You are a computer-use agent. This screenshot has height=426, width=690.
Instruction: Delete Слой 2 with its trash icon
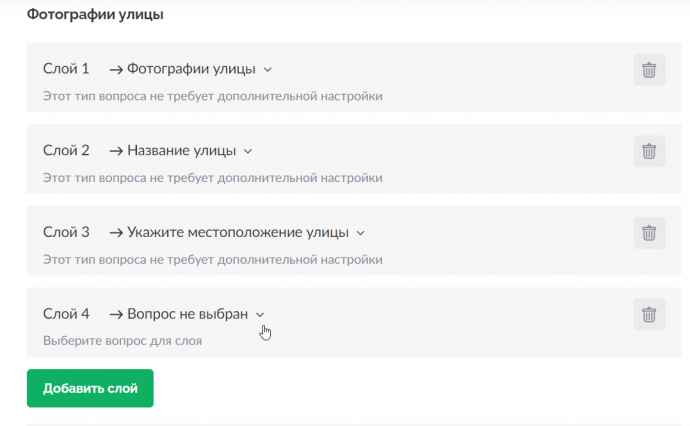pyautogui.click(x=649, y=151)
